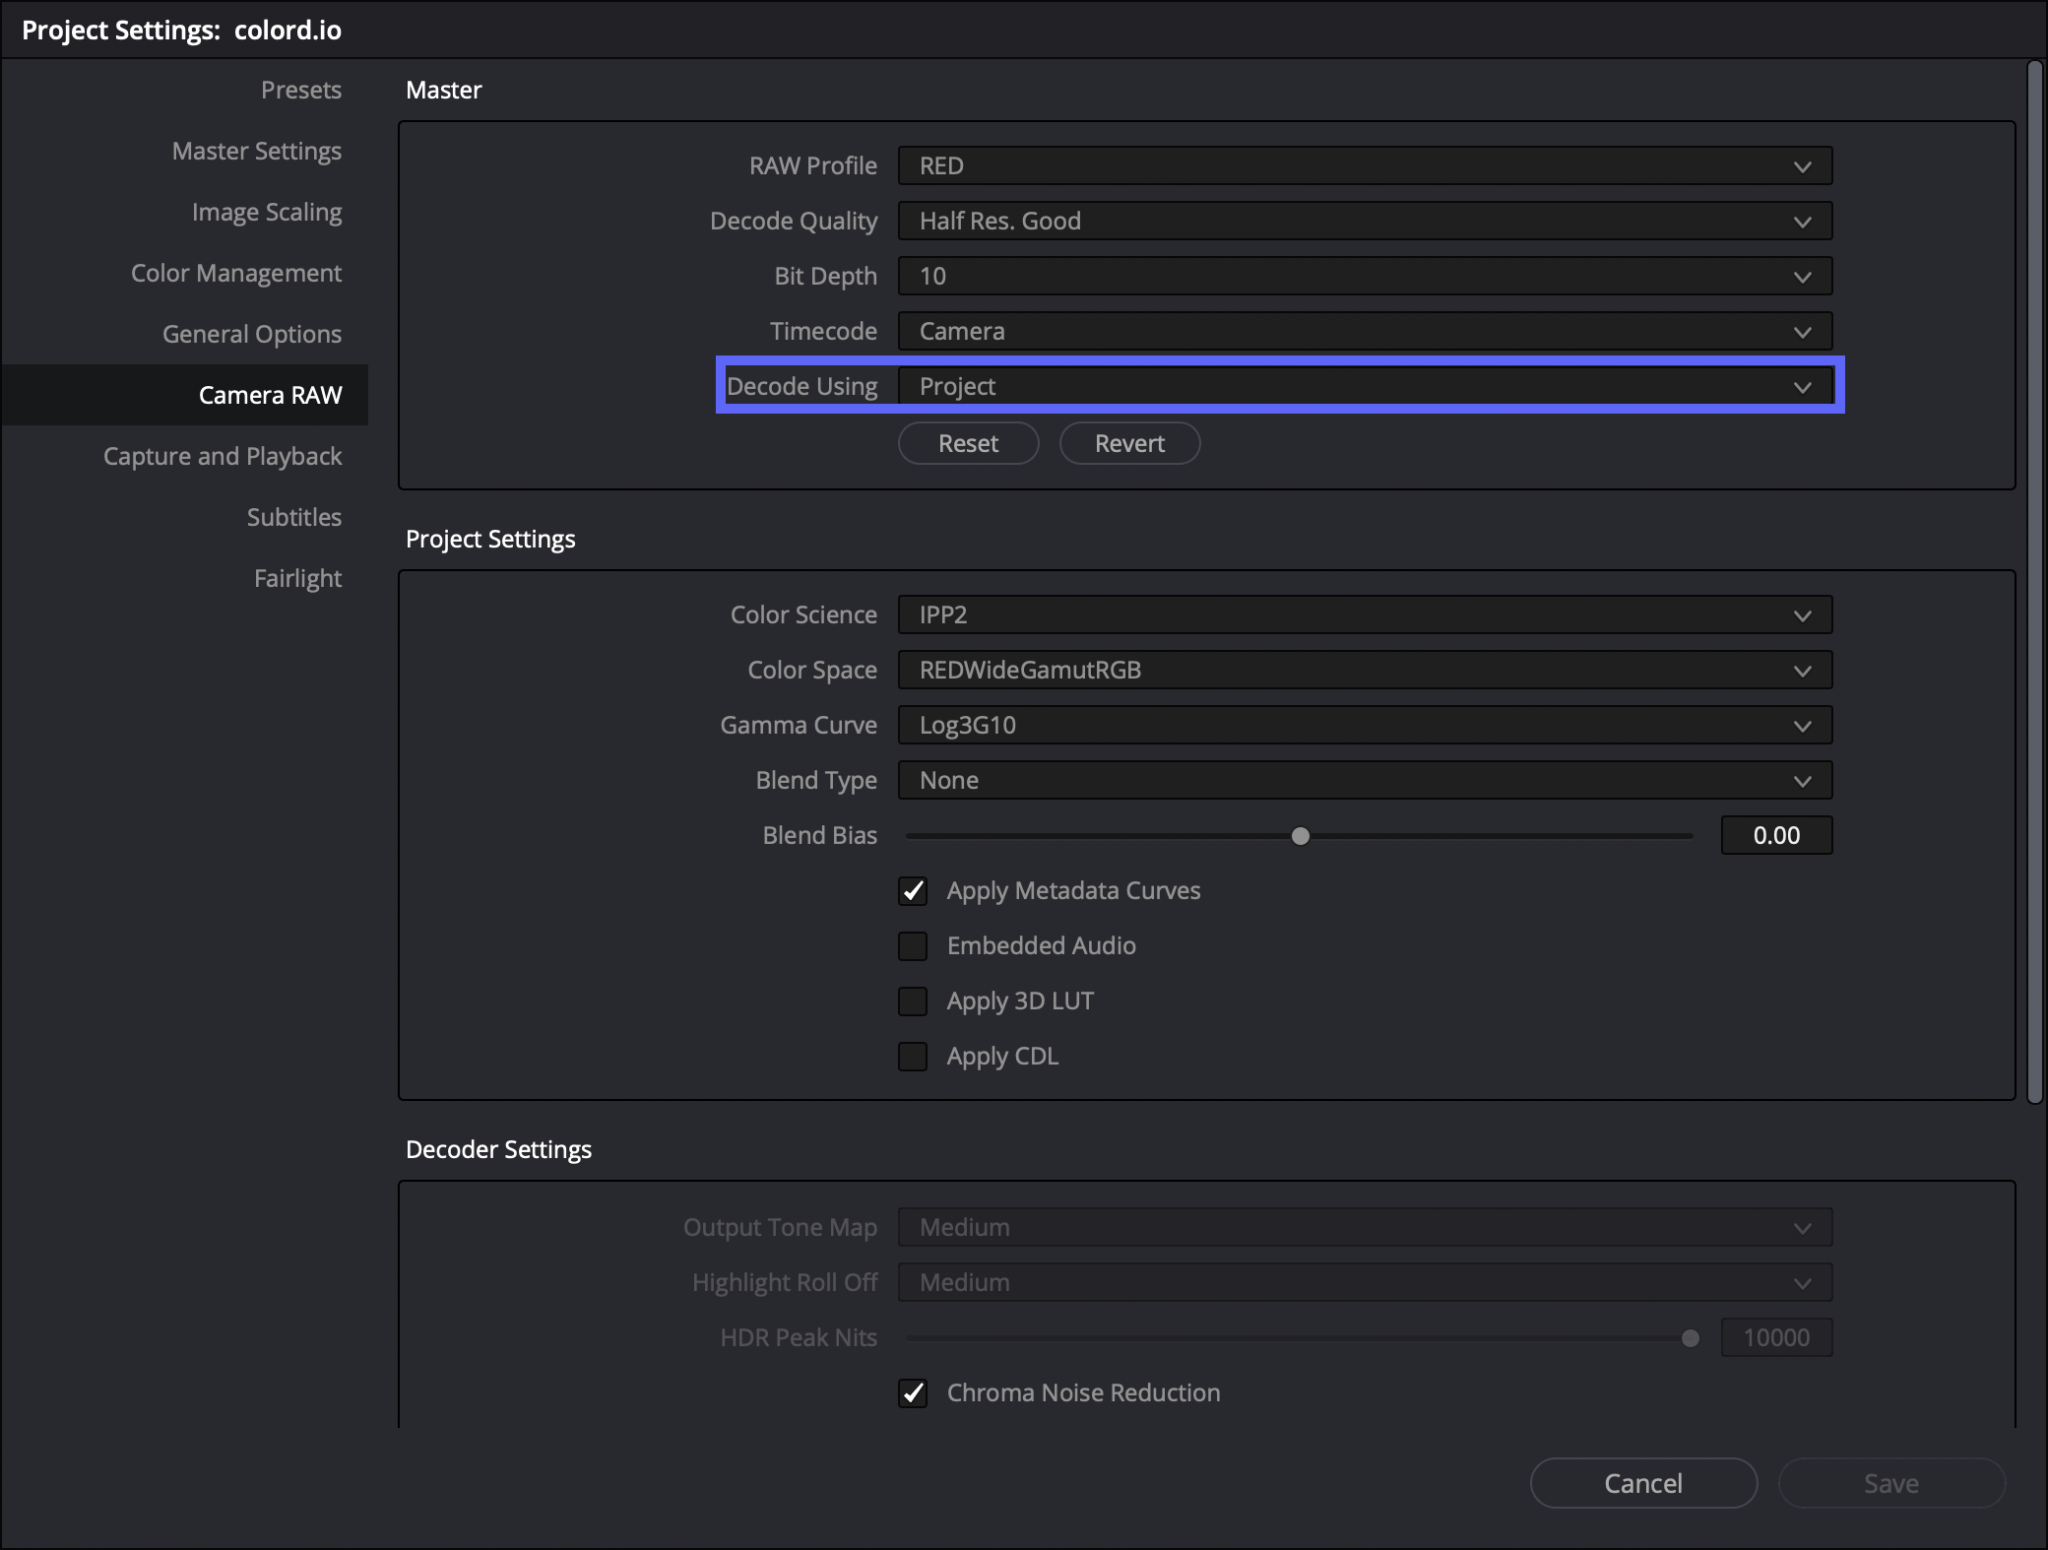Open the RAW Profile dropdown
Image resolution: width=2048 pixels, height=1550 pixels.
point(1364,165)
